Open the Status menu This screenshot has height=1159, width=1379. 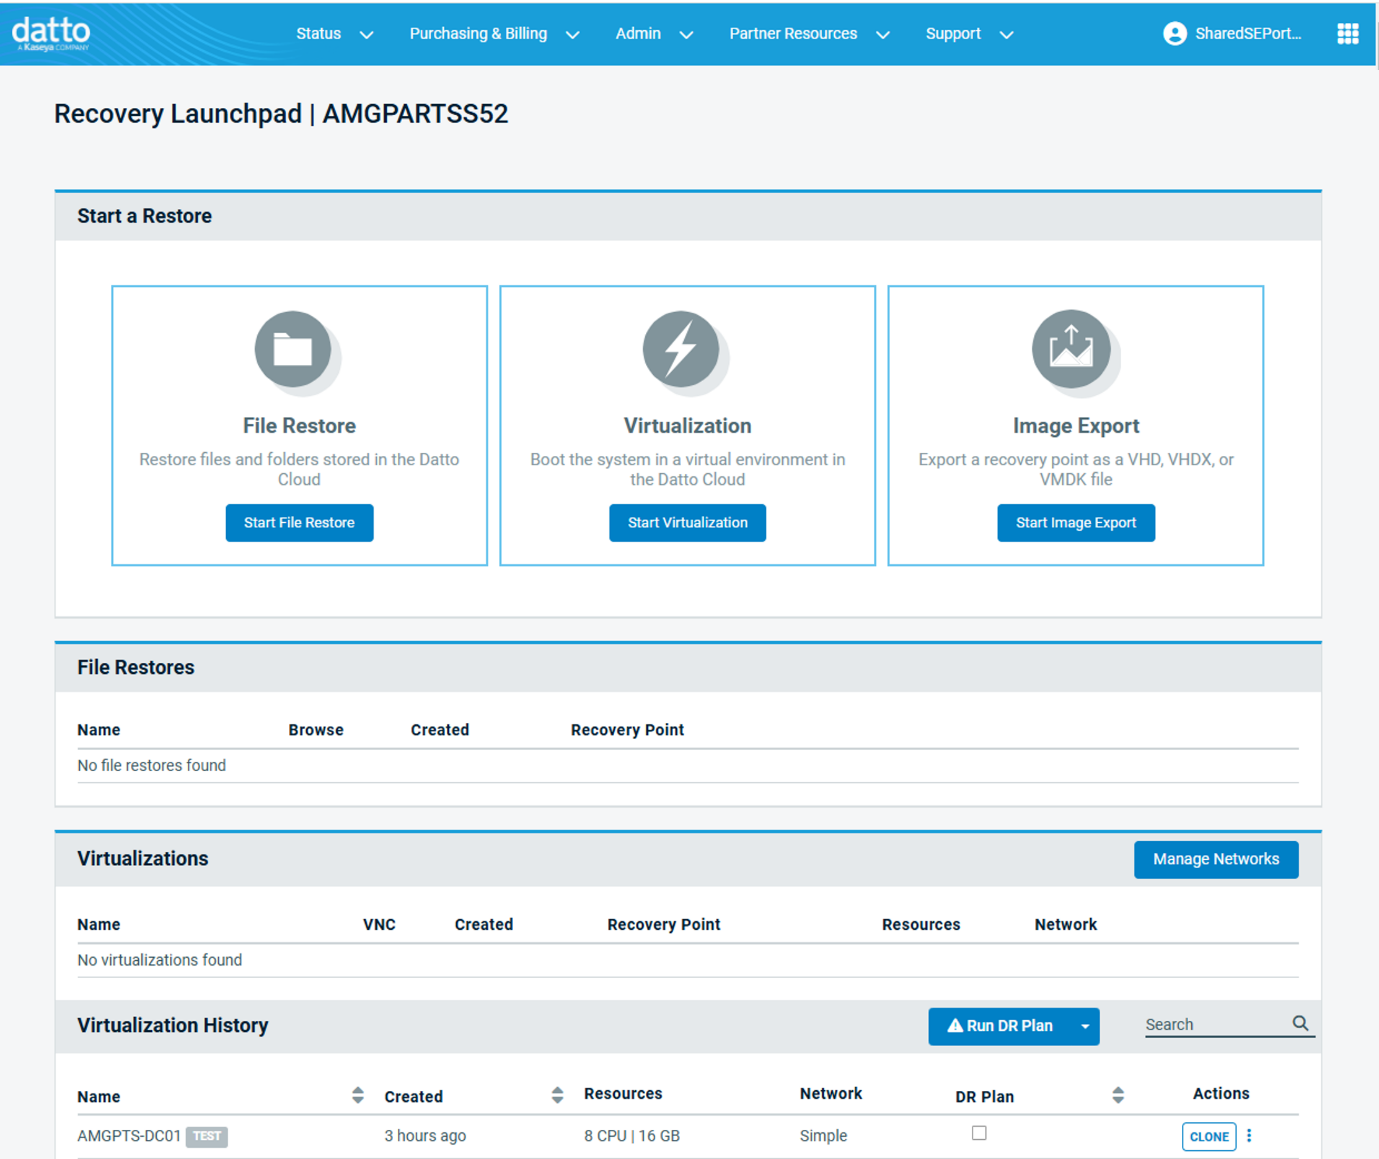click(318, 34)
